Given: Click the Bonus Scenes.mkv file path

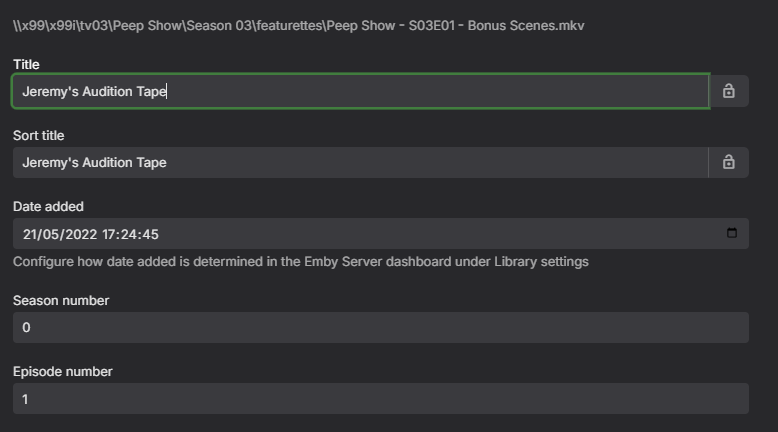Looking at the screenshot, I should tap(298, 25).
